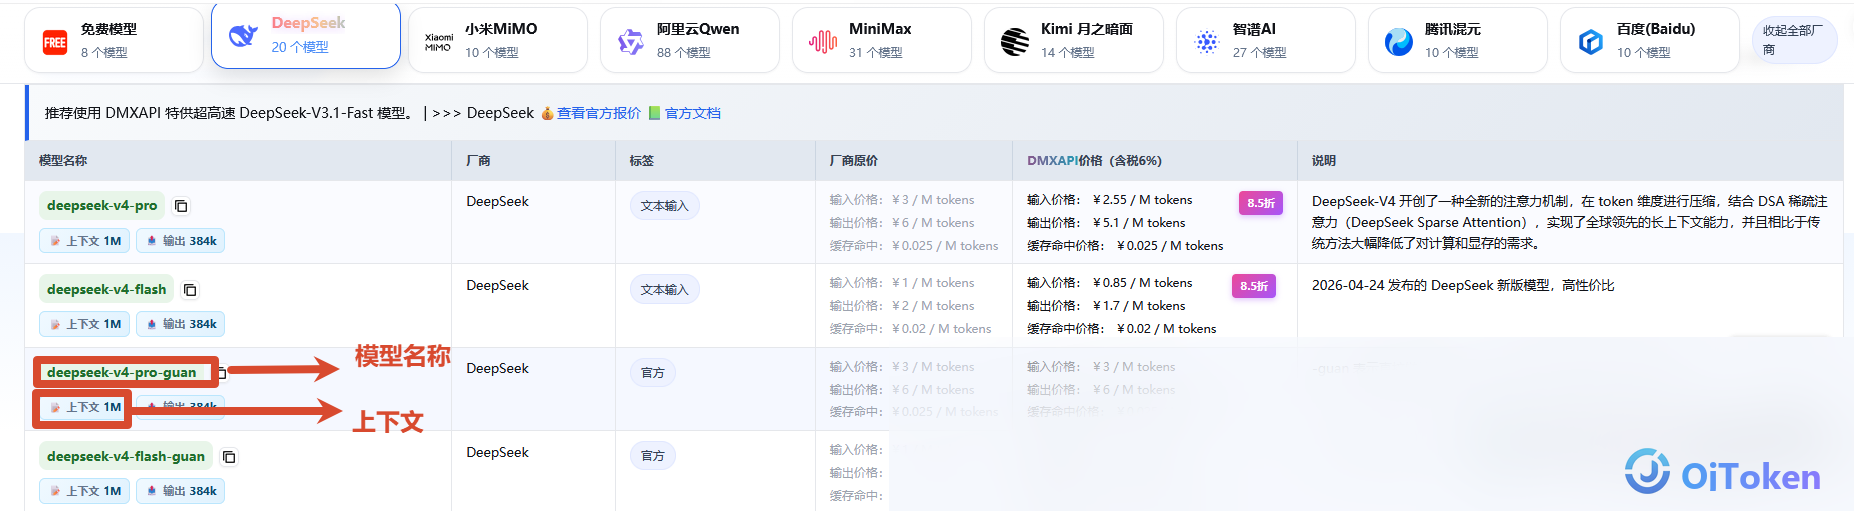
Task: Open the 阿里云Qwen provider card
Action: tap(690, 40)
